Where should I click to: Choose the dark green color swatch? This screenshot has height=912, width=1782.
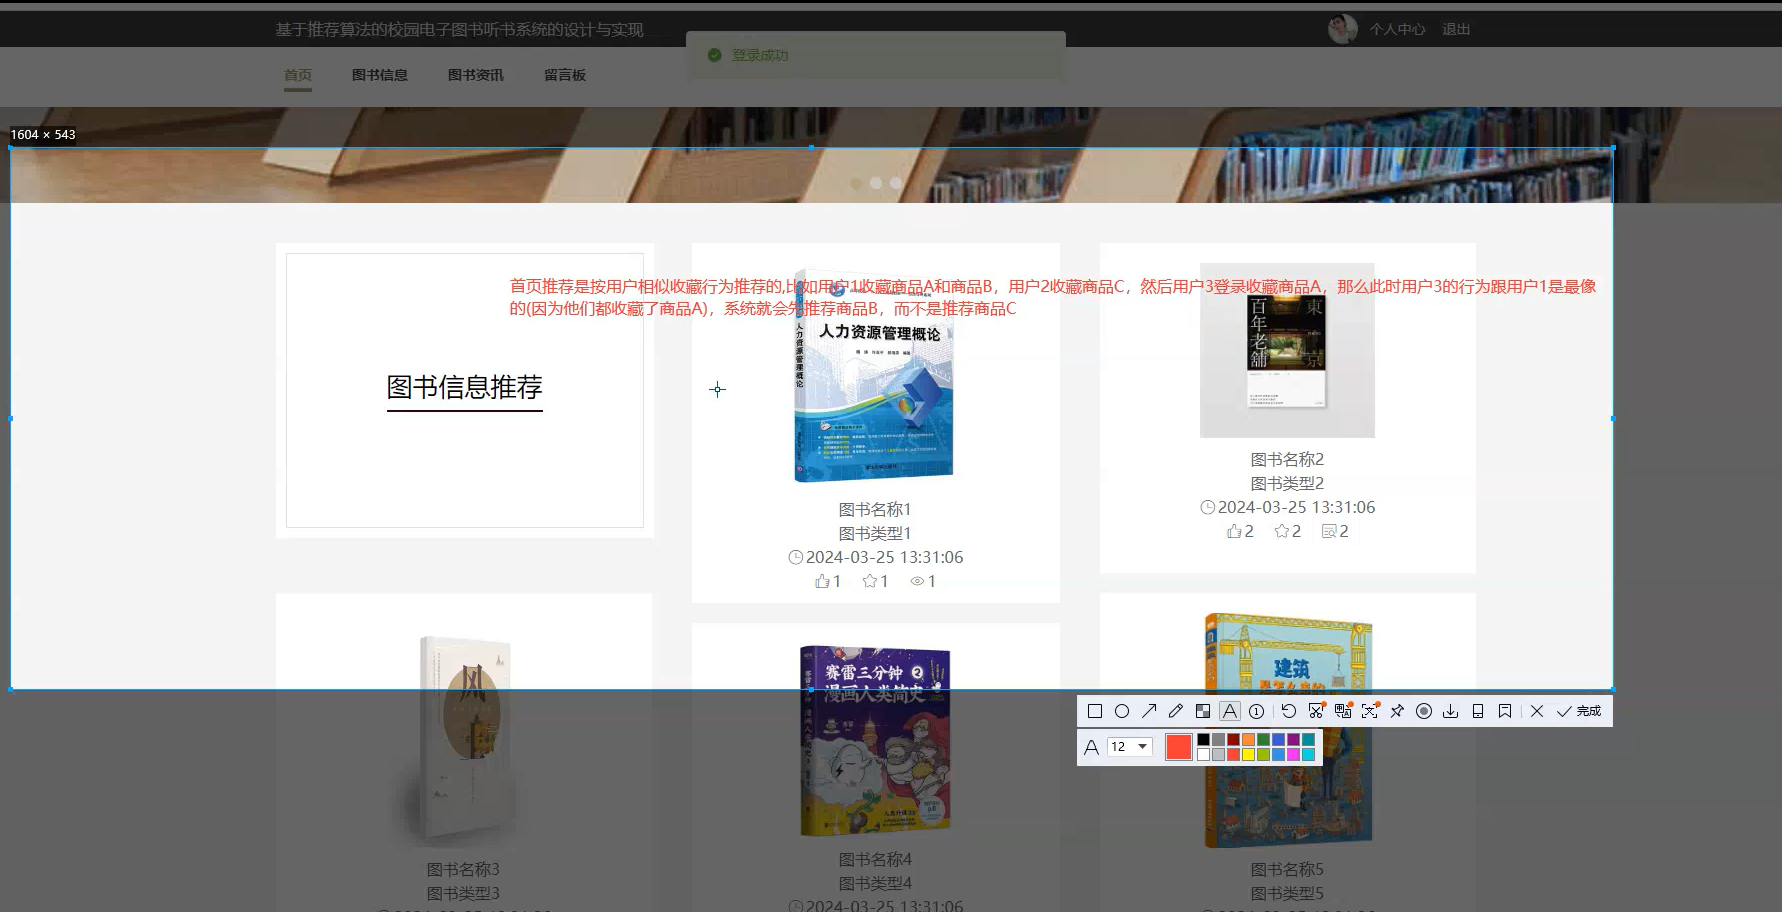point(1264,740)
